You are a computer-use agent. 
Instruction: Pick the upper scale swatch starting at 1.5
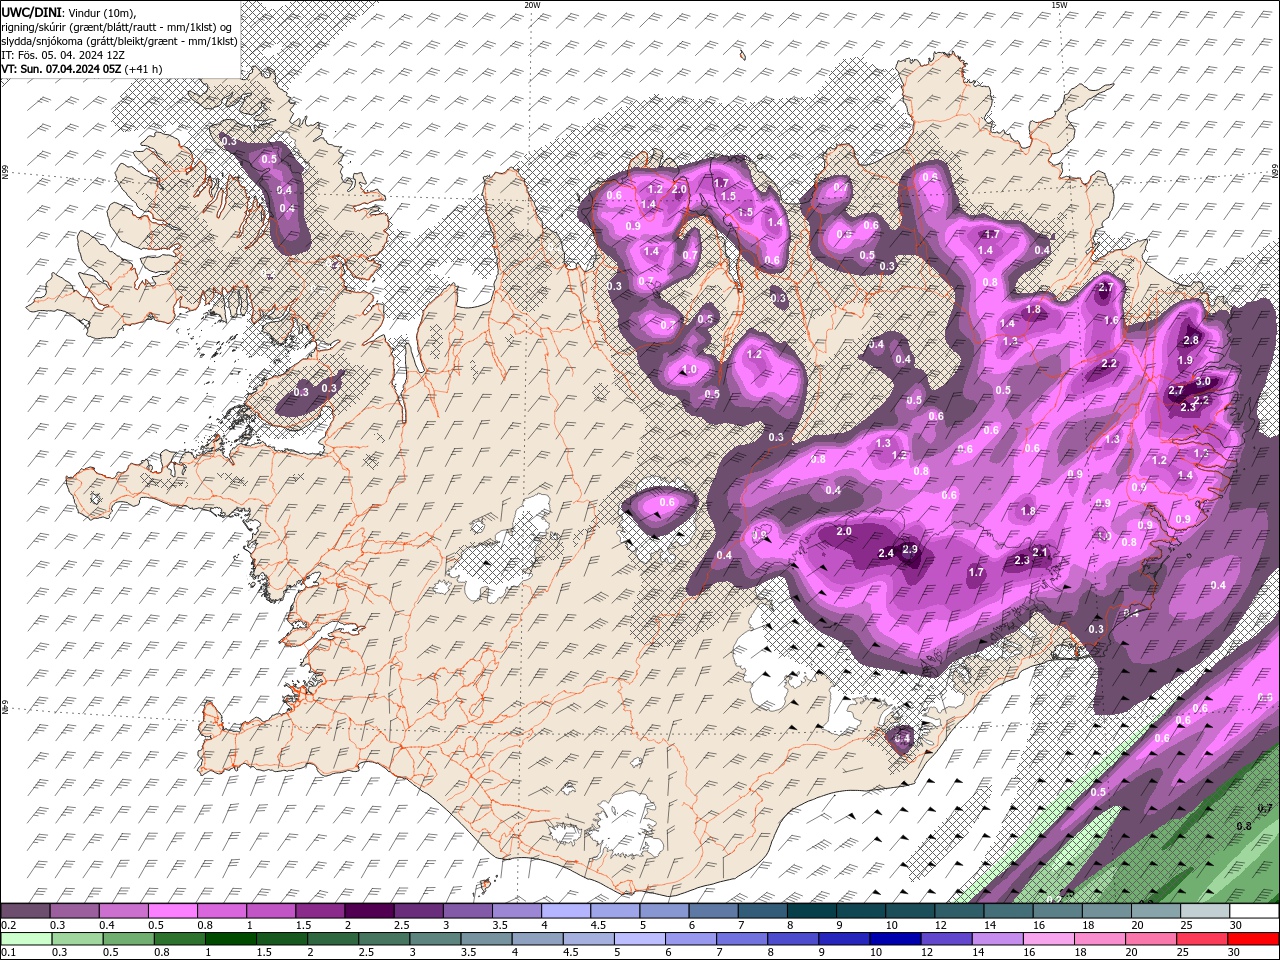[x=320, y=911]
